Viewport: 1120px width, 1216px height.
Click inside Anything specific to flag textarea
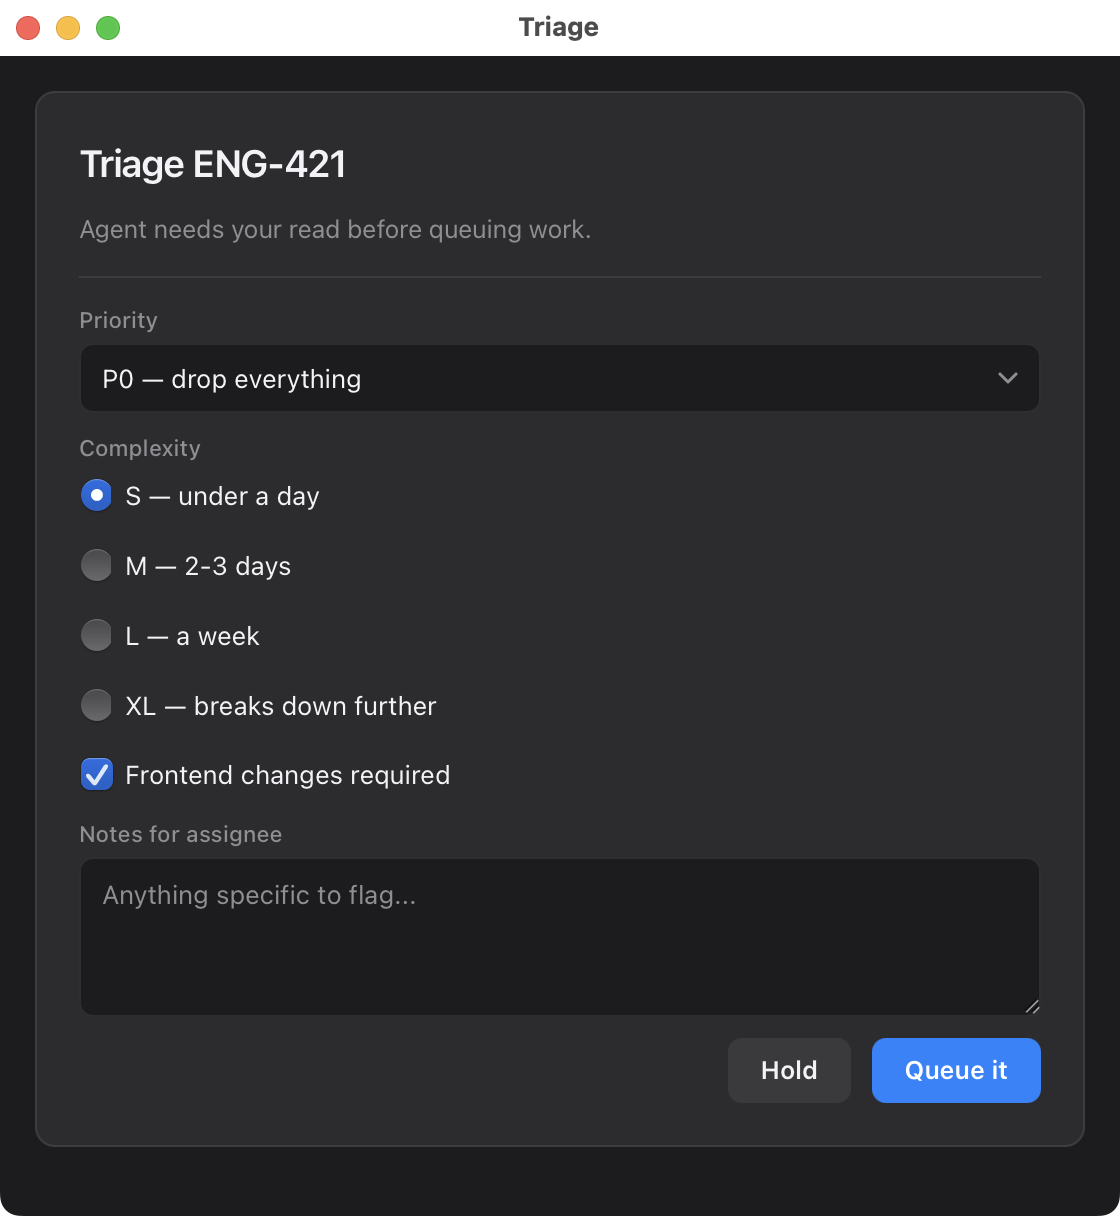(x=560, y=936)
